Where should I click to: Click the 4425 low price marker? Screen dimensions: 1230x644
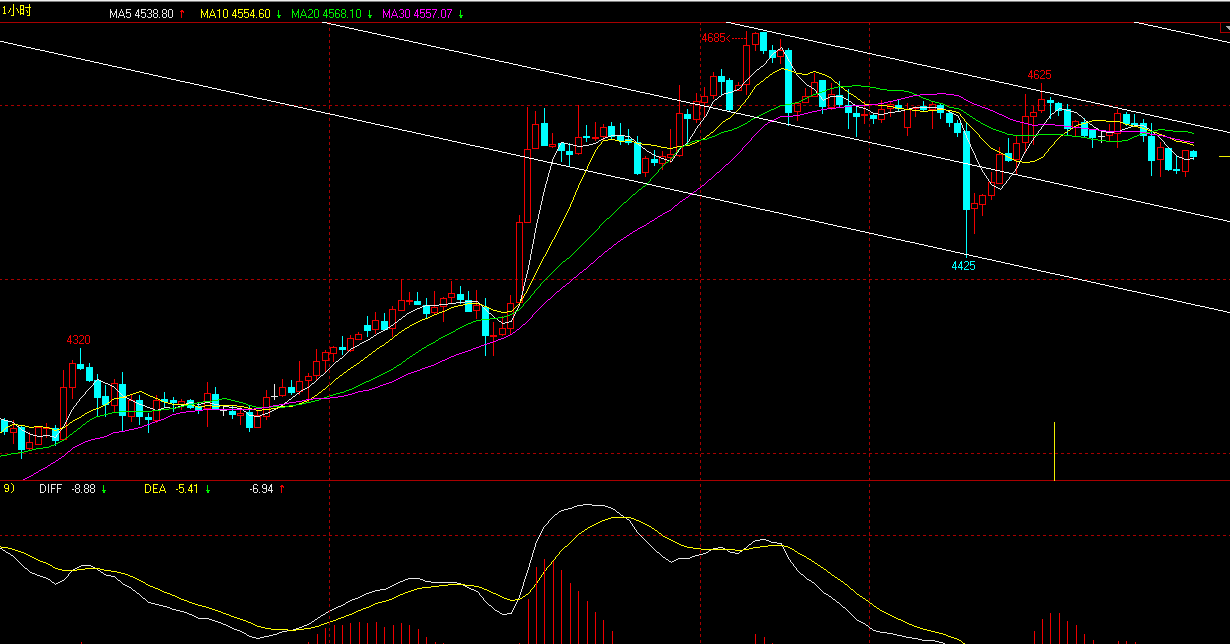pos(963,266)
